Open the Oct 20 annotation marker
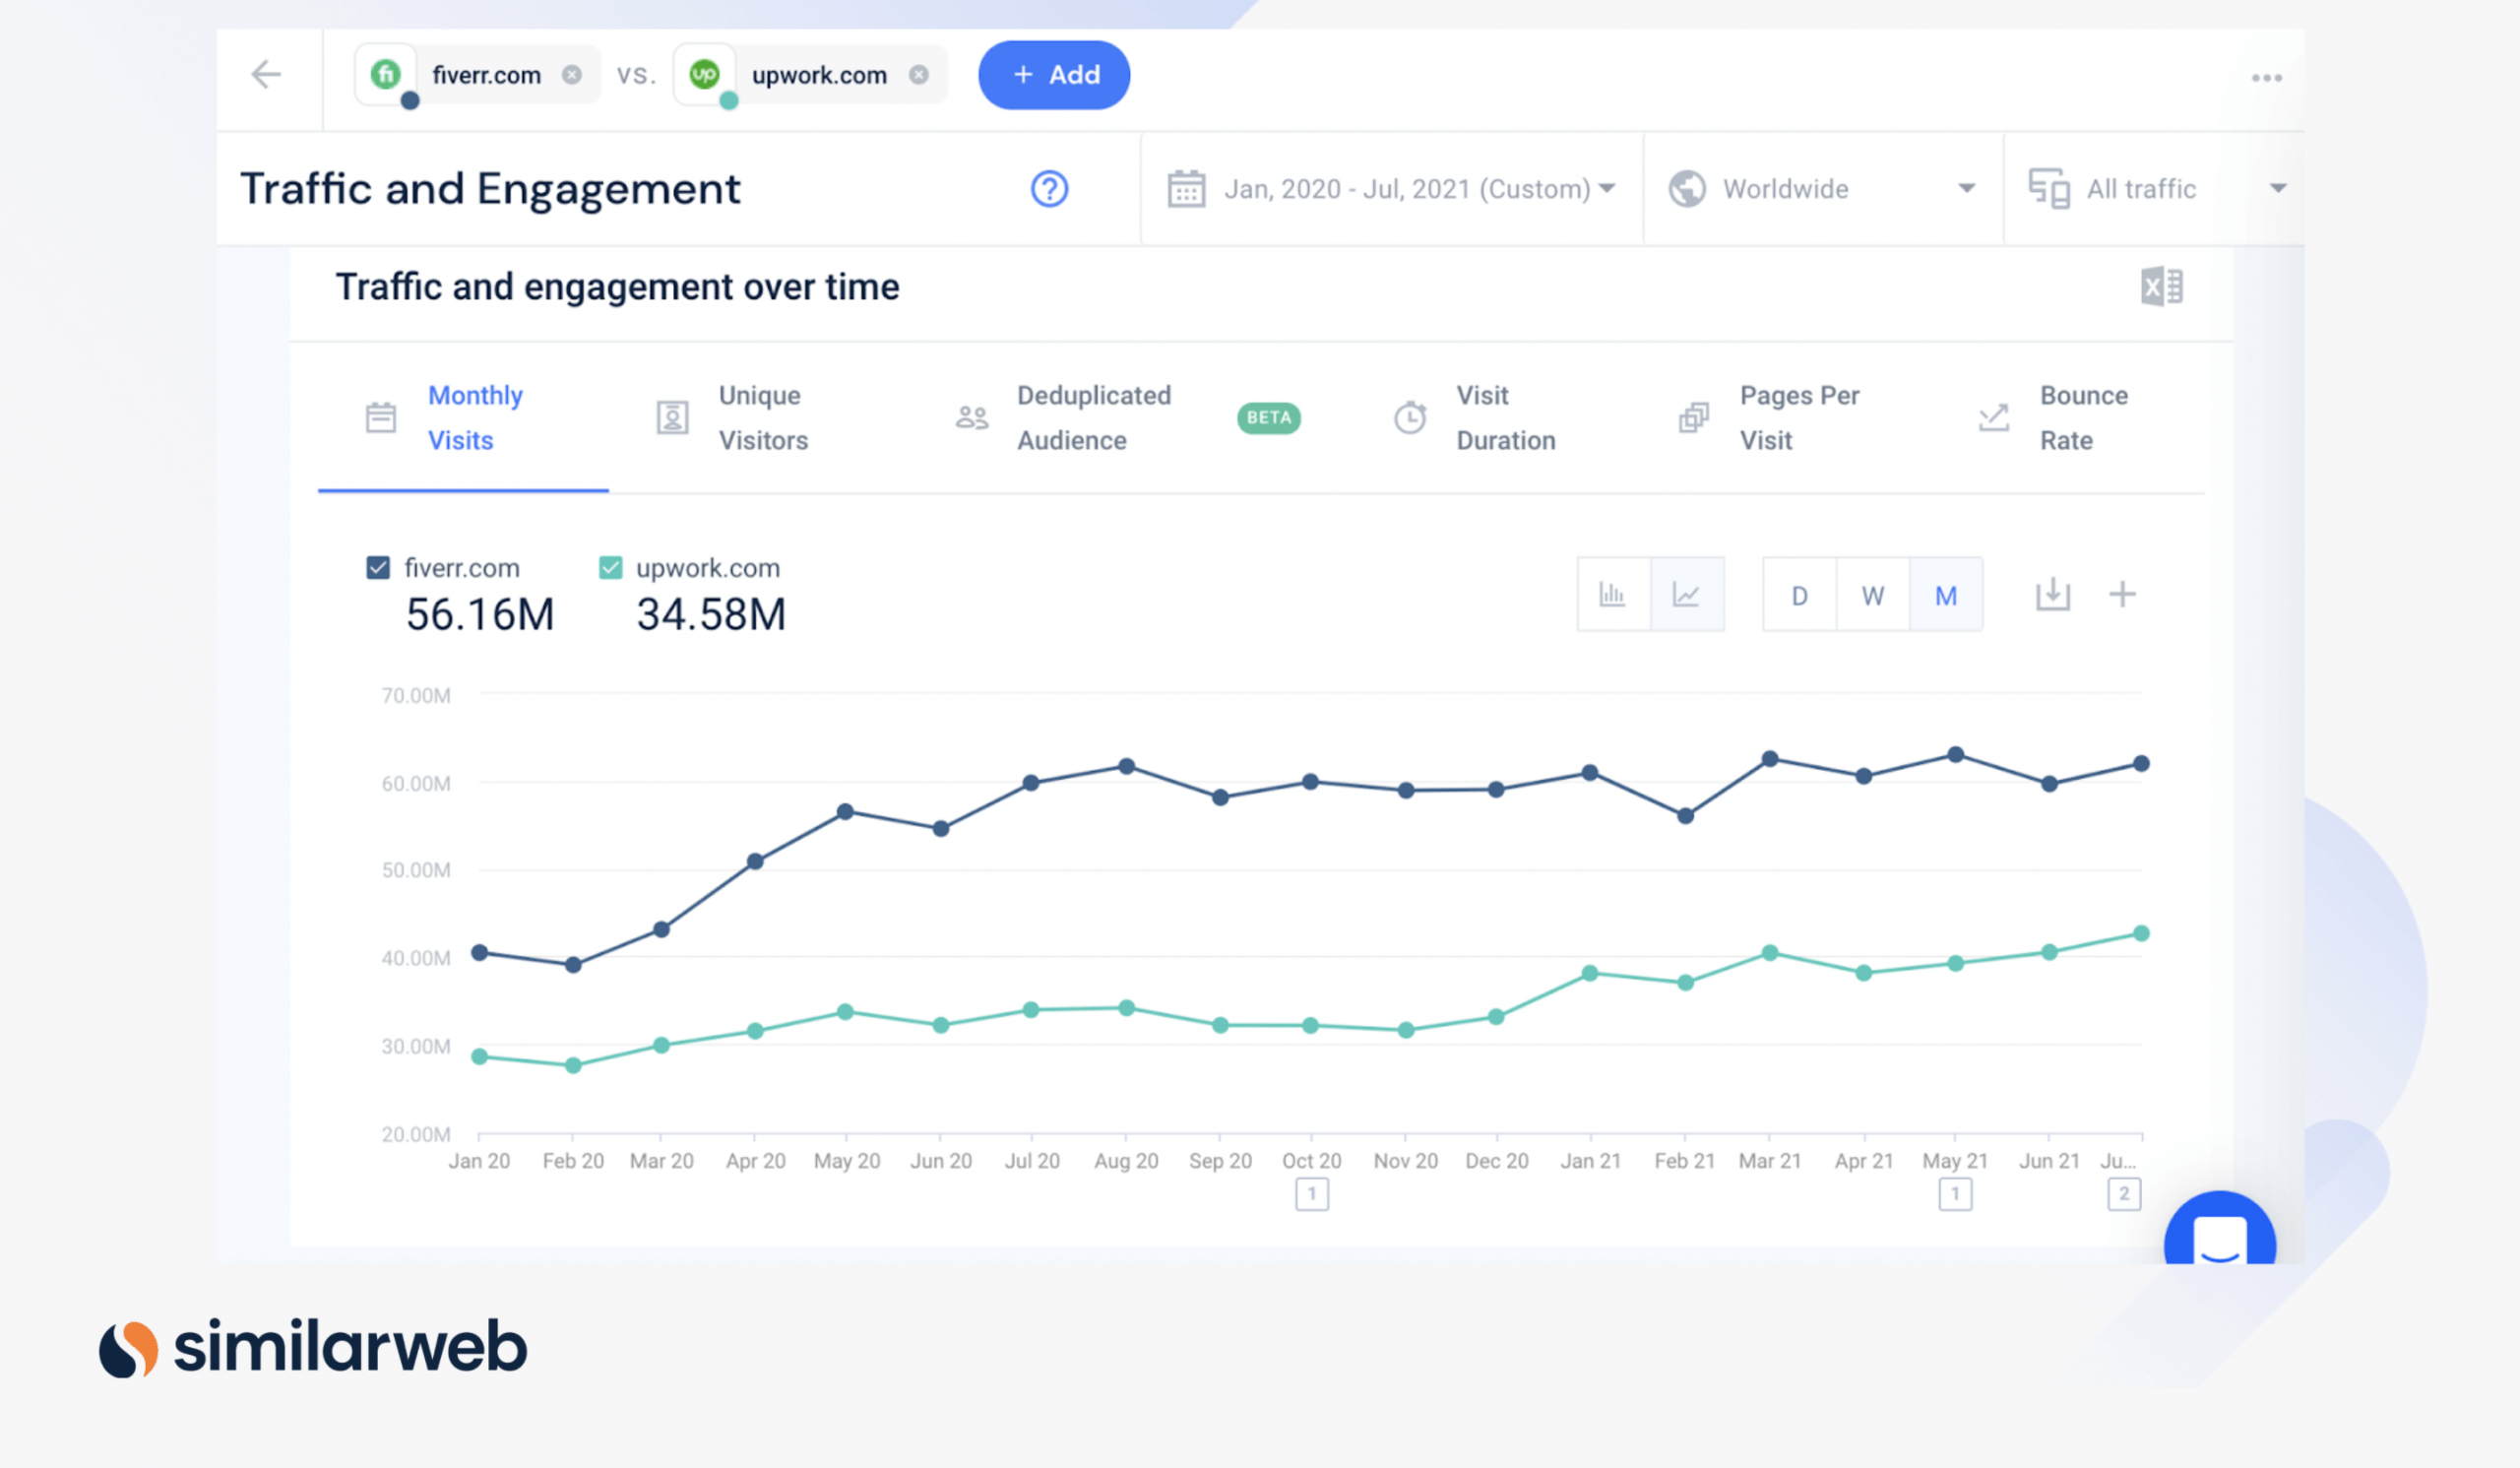Viewport: 2520px width, 1468px height. pos(1311,1194)
